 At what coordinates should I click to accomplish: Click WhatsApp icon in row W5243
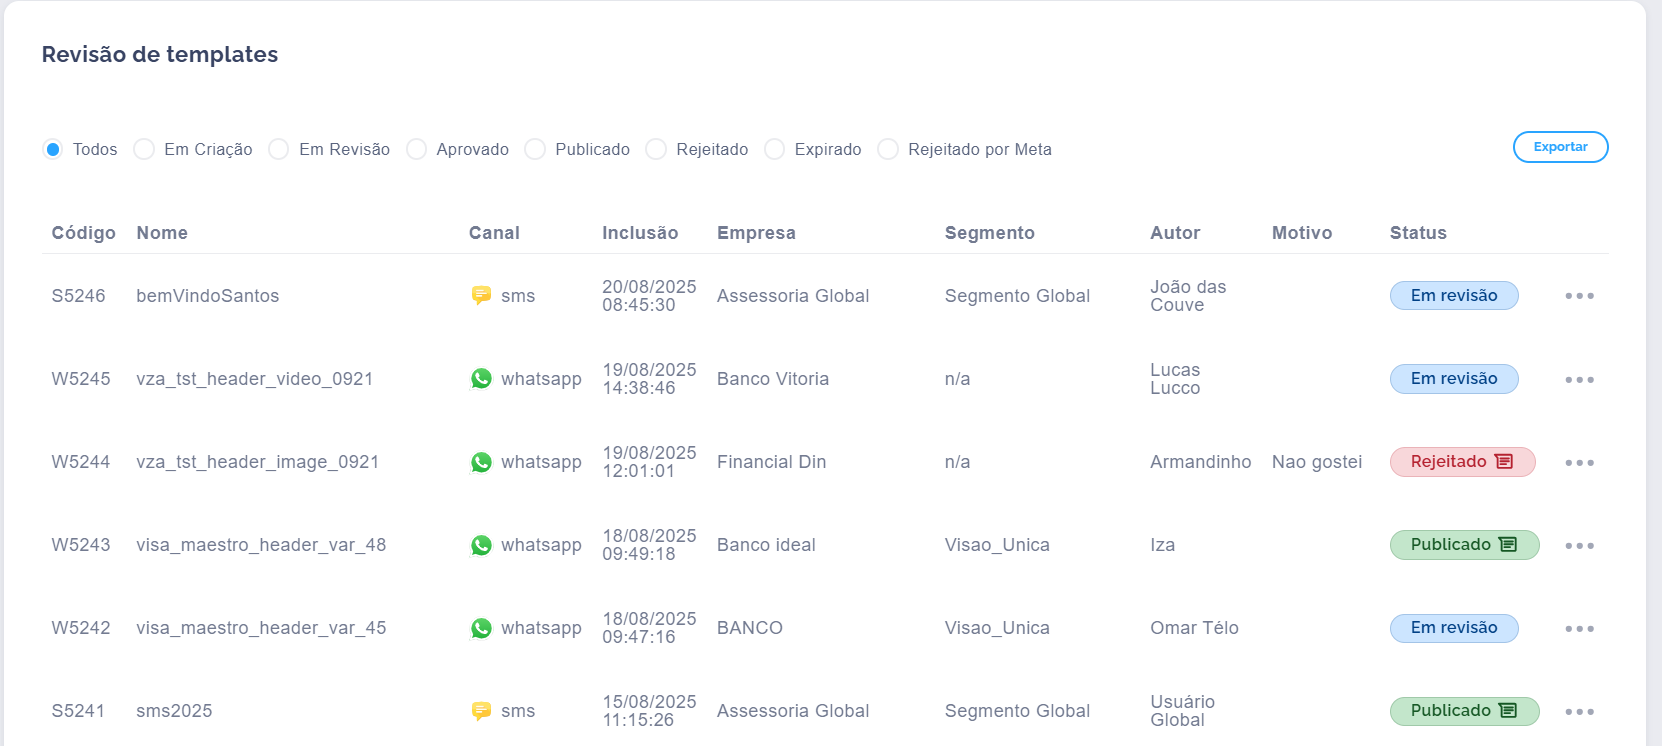[481, 545]
